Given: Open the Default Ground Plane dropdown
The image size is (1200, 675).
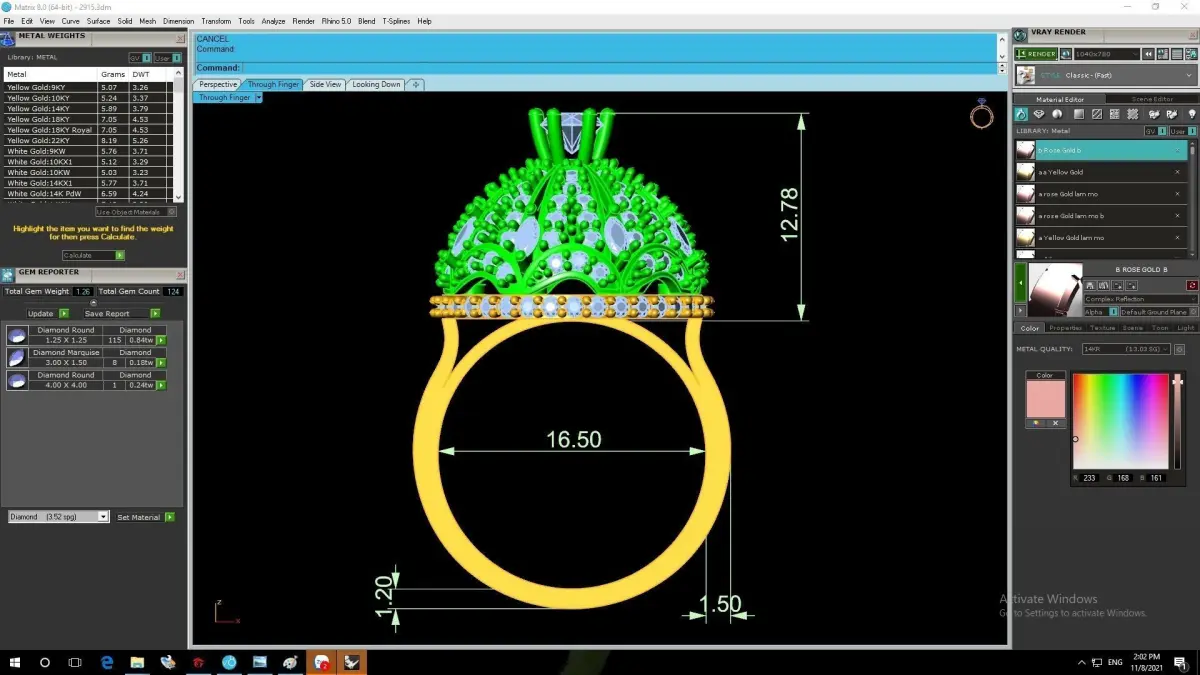Looking at the screenshot, I should pos(1159,312).
